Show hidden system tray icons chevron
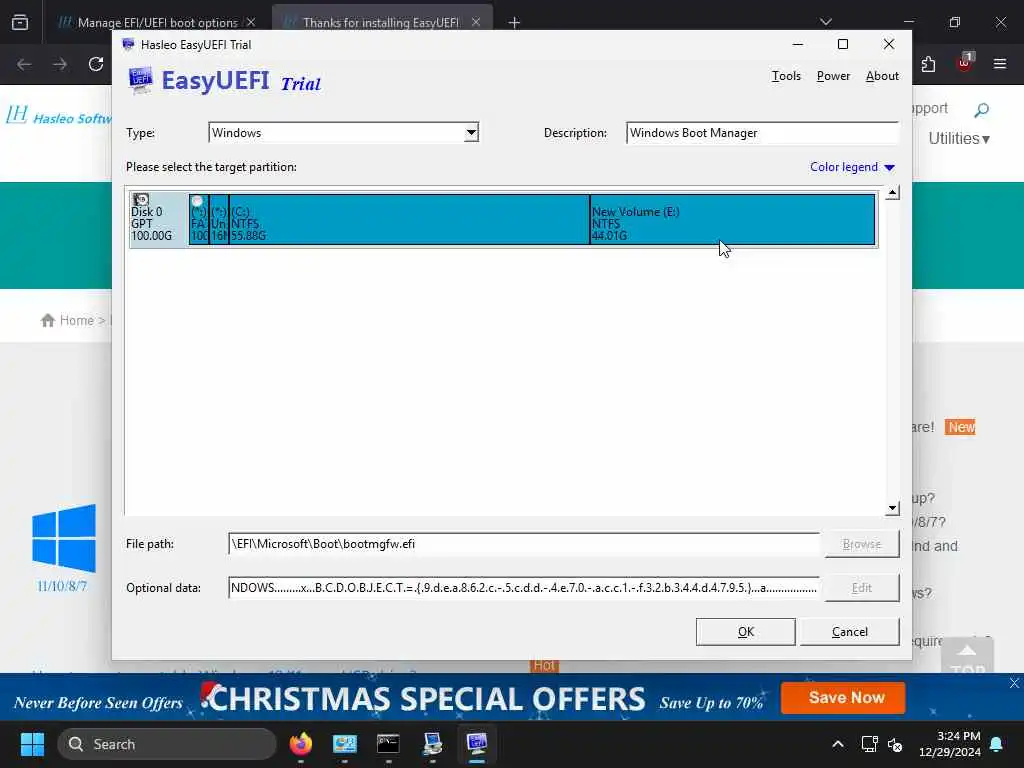 (838, 744)
